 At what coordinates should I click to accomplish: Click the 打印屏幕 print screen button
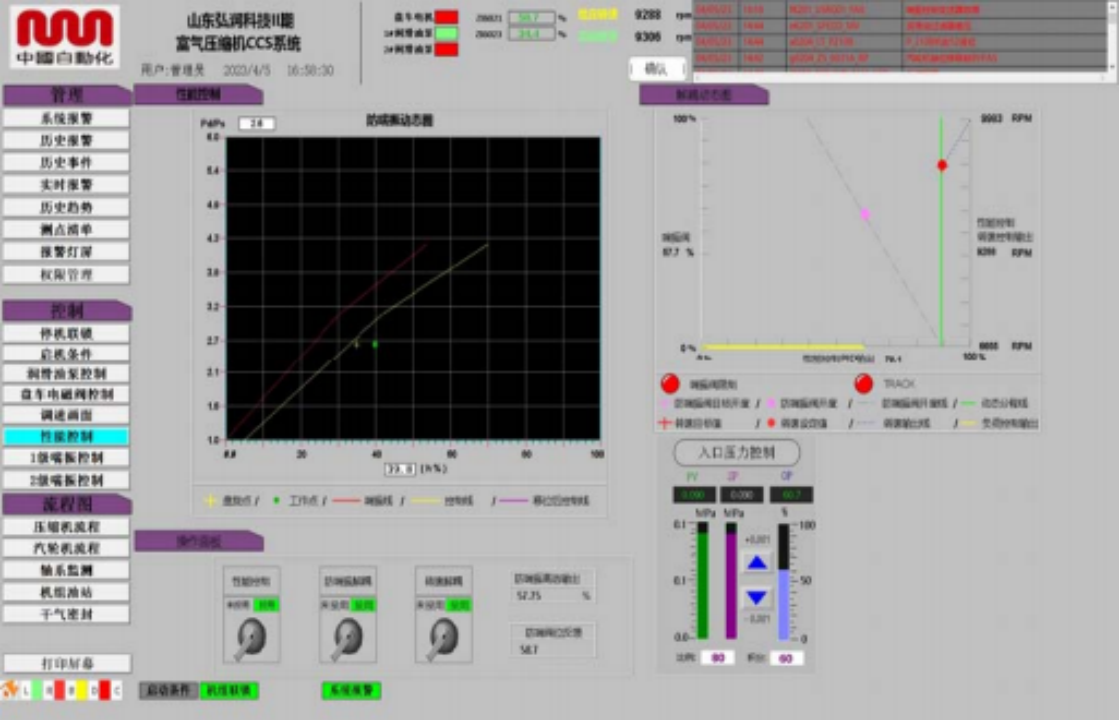[66, 664]
